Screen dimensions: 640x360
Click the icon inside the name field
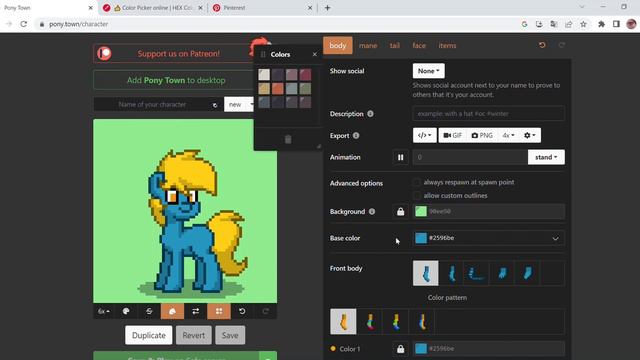[215, 105]
